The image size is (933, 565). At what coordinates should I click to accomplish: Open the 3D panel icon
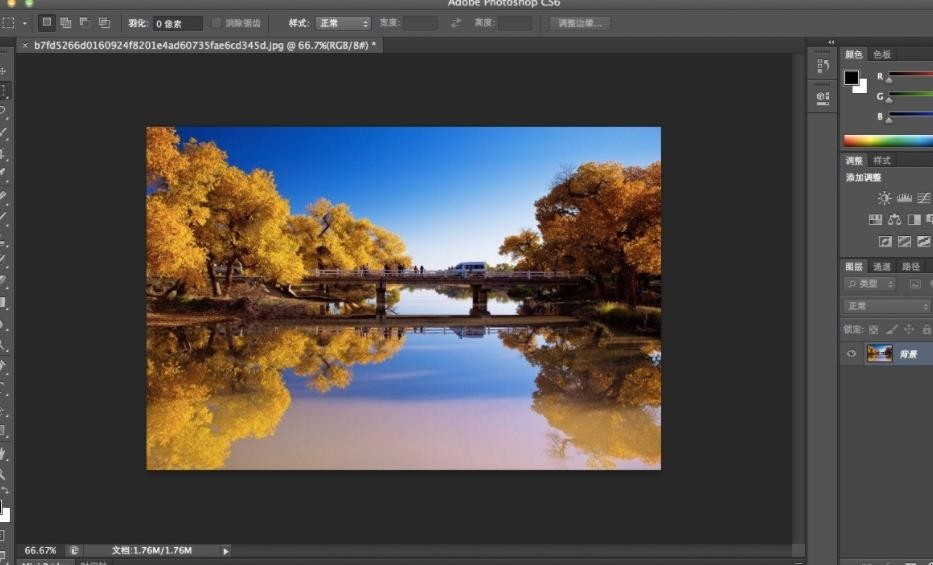(823, 98)
